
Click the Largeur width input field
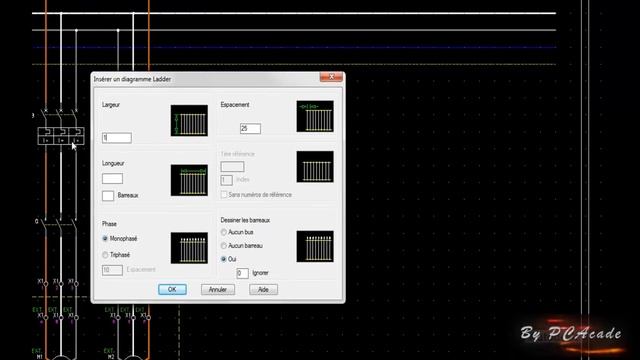[117, 138]
